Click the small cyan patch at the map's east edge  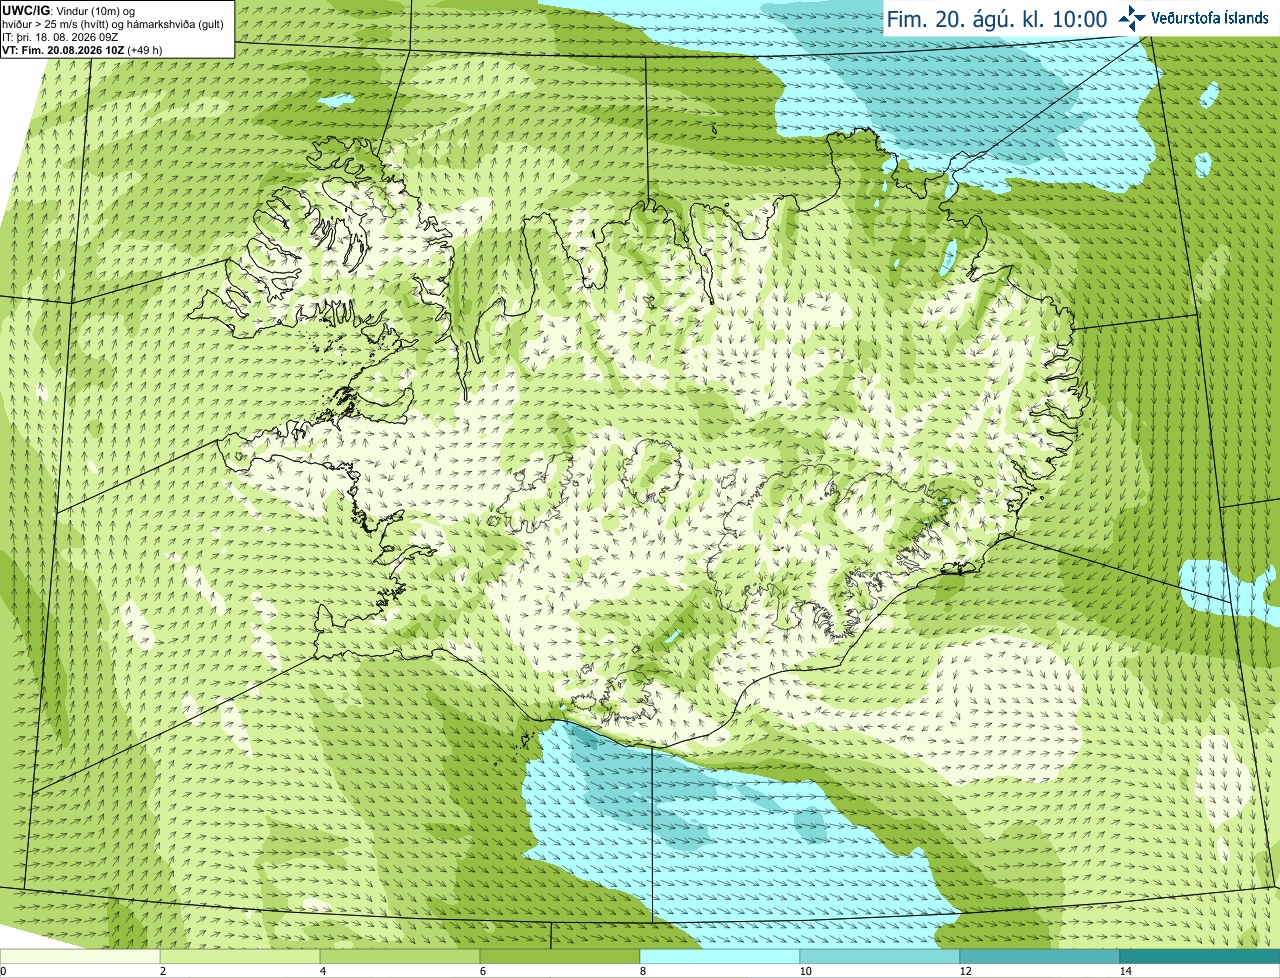tap(1228, 590)
